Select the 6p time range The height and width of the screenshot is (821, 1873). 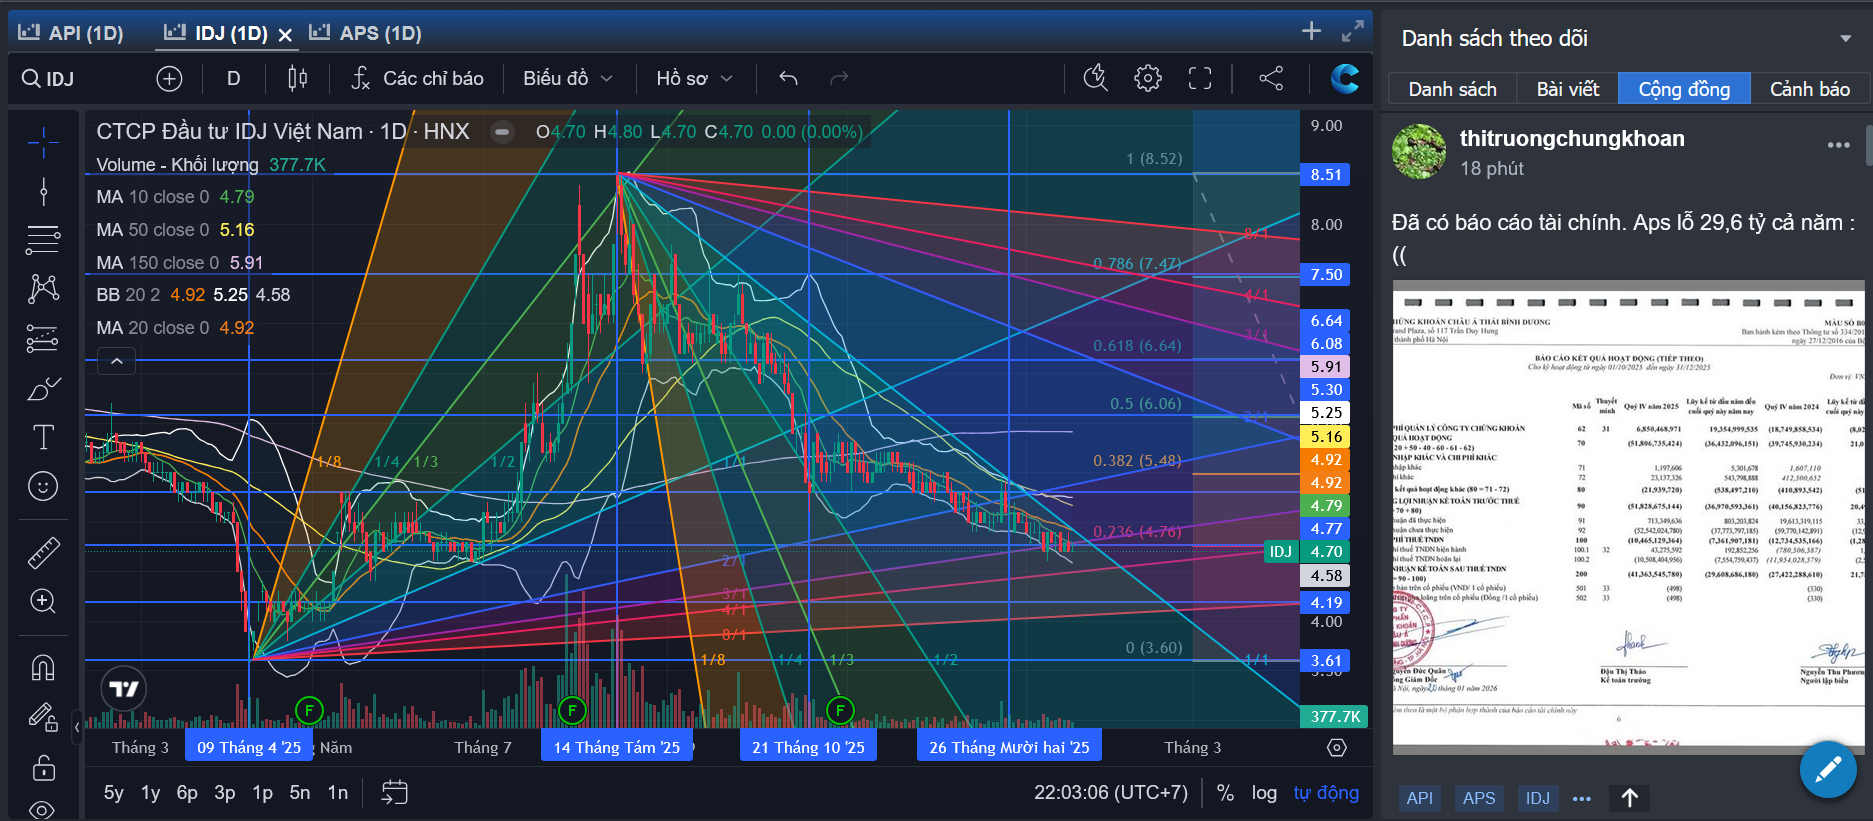pos(187,793)
